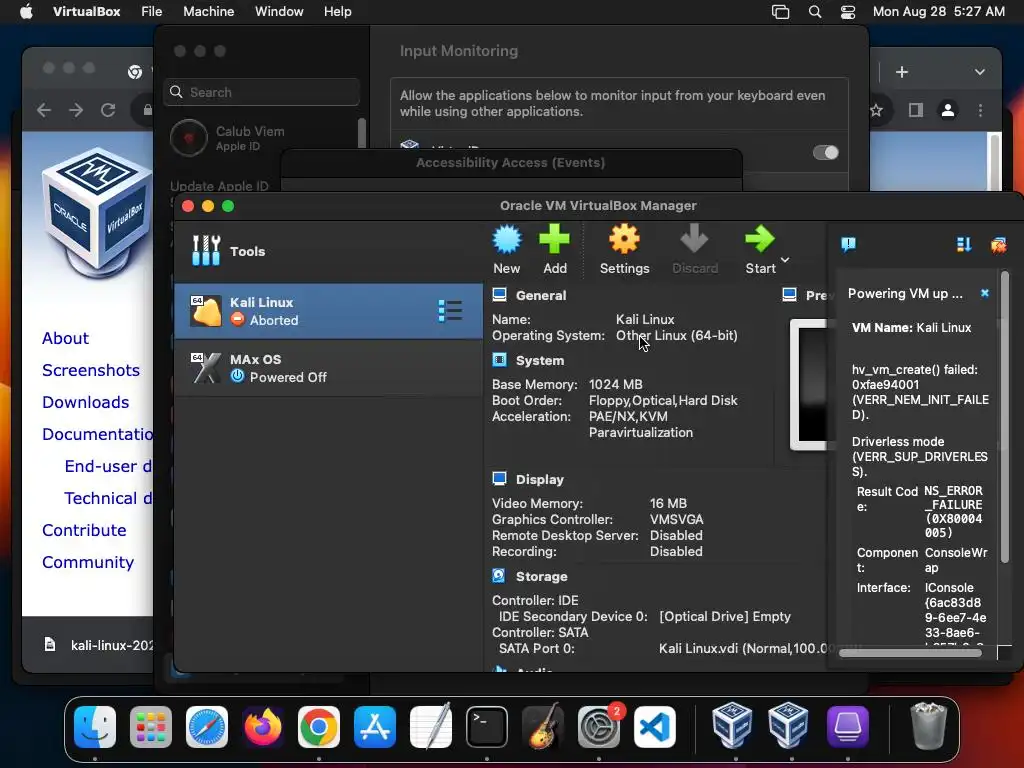The height and width of the screenshot is (768, 1024).
Task: Open the Community link on webpage
Action: point(88,562)
